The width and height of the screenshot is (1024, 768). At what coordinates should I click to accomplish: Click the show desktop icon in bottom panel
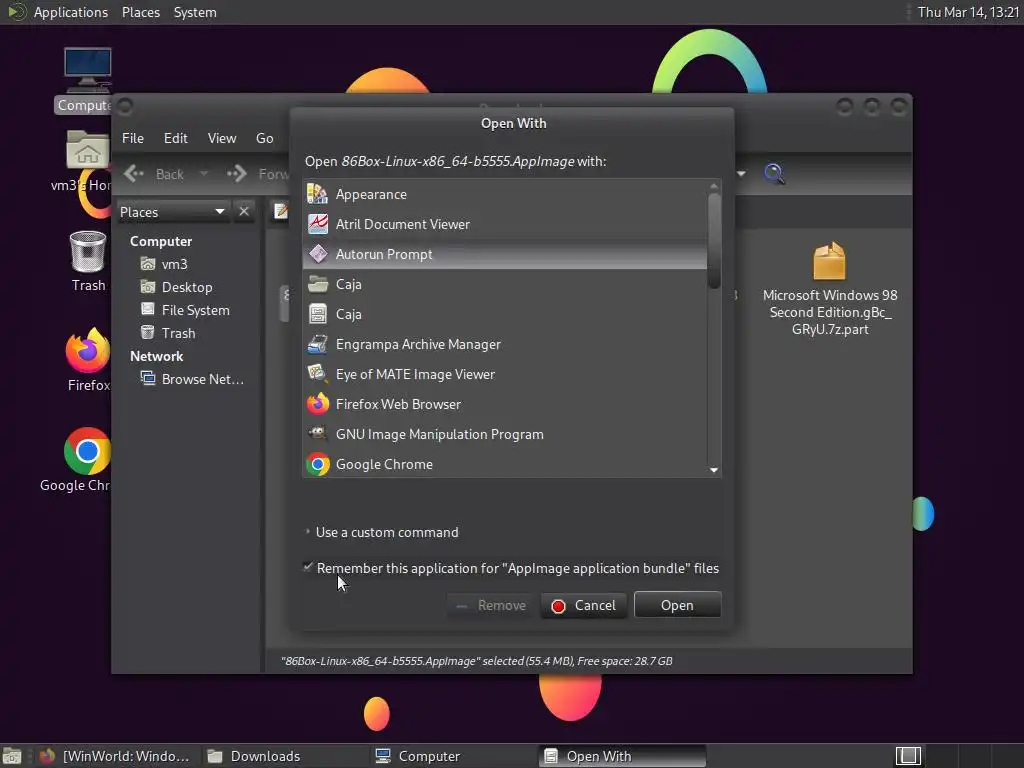12,756
